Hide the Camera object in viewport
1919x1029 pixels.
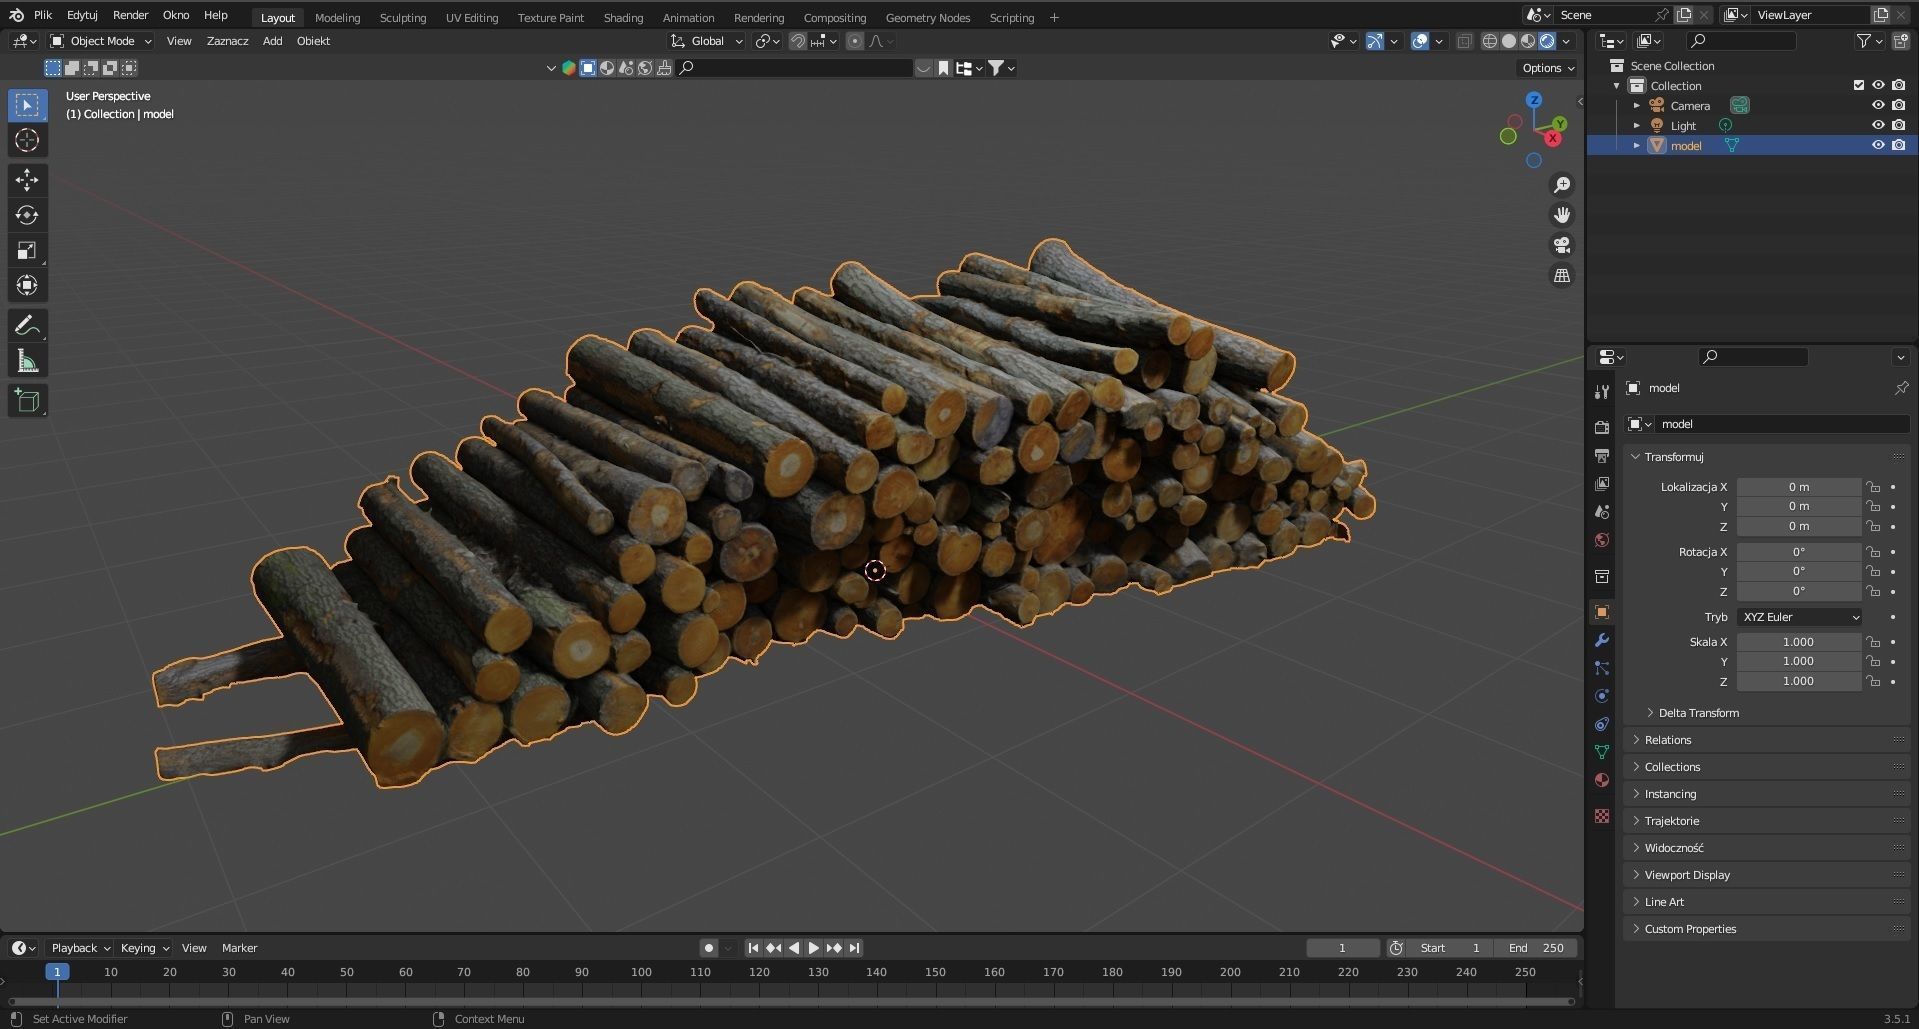pos(1878,105)
